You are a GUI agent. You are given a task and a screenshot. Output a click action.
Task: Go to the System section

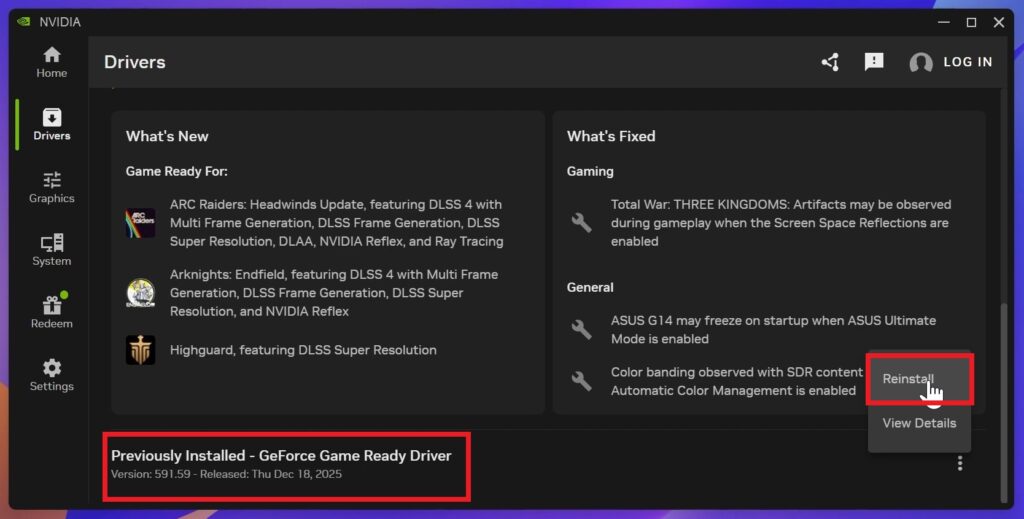click(x=51, y=250)
